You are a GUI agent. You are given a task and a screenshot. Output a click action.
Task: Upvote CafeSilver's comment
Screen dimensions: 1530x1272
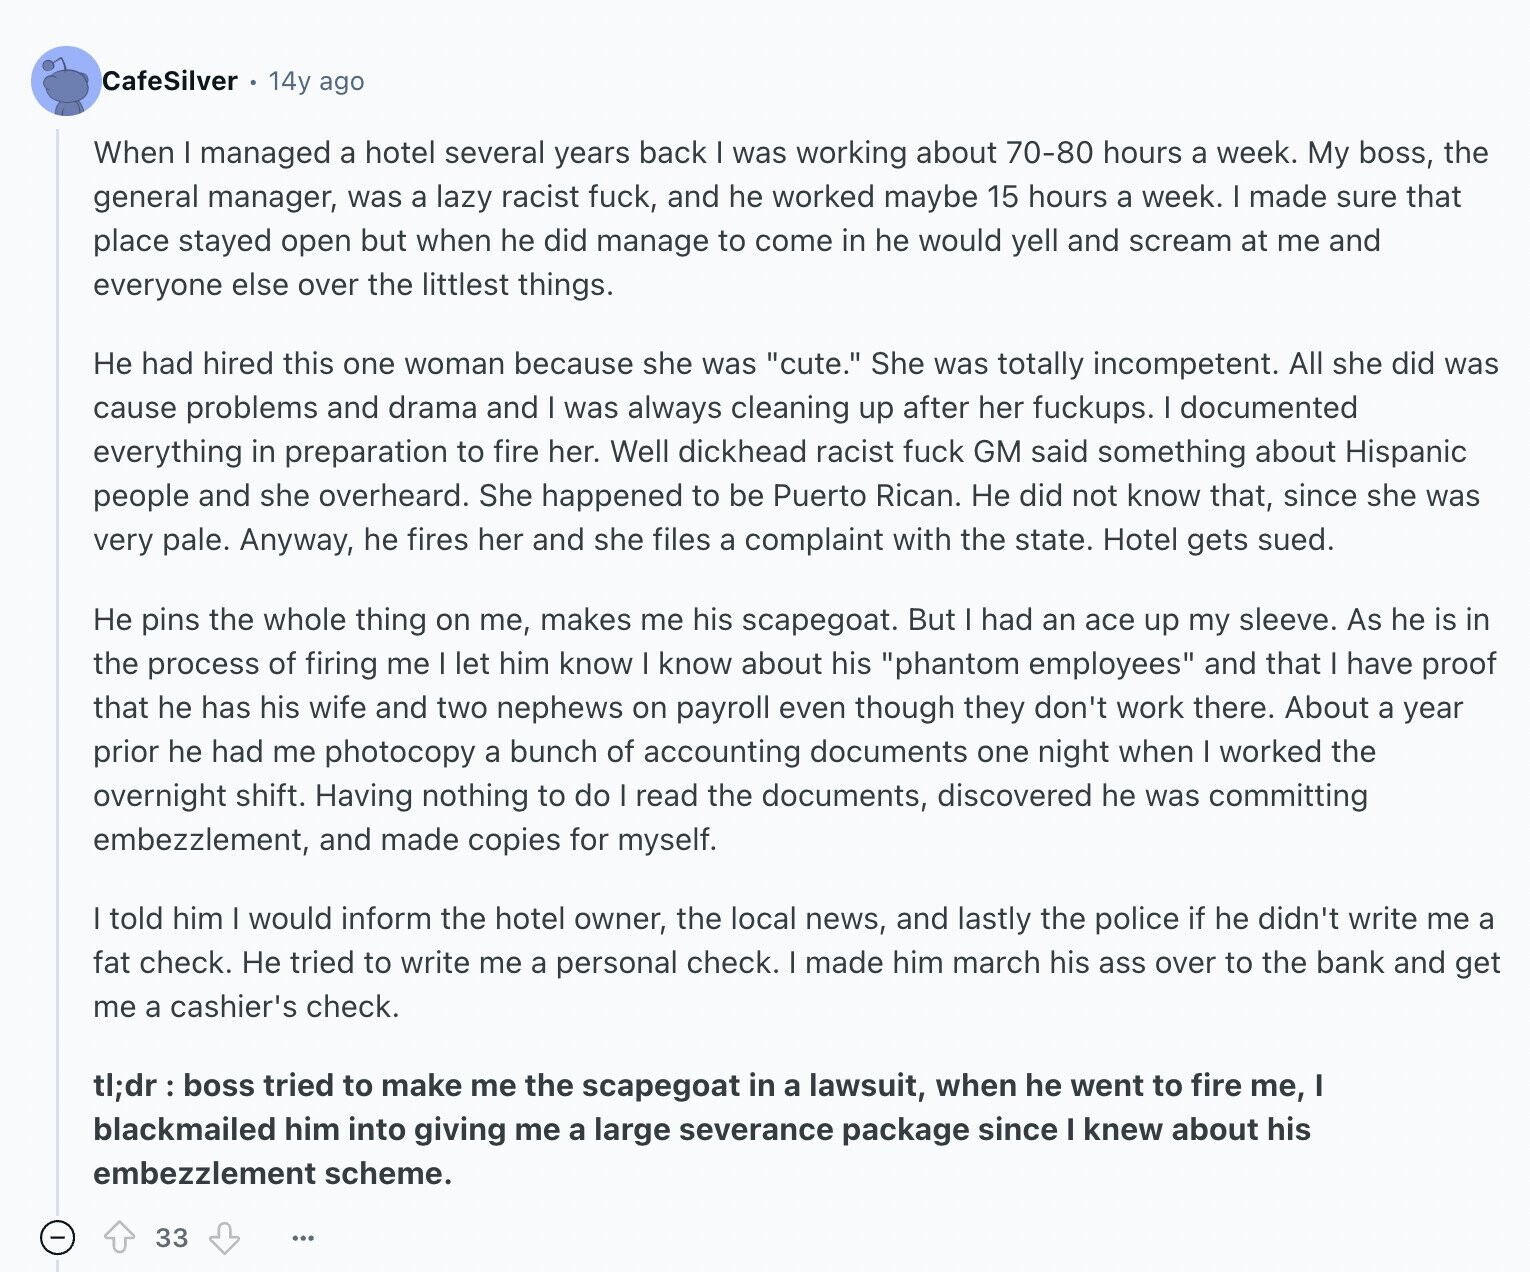click(x=120, y=1238)
